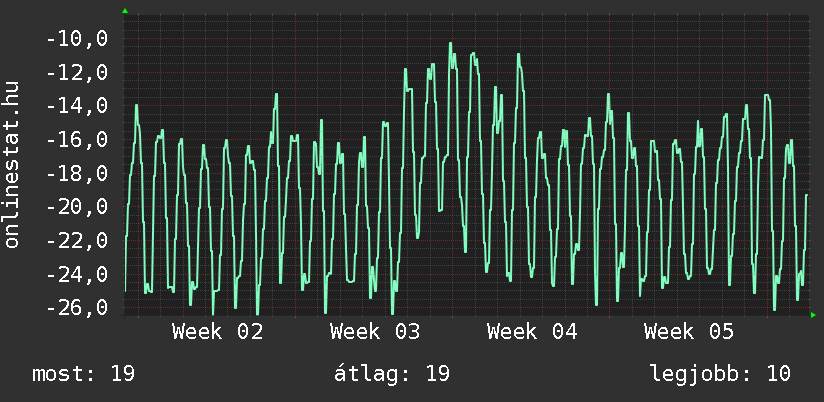Click the -22,0 y-axis label
824x402 pixels.
(77, 241)
